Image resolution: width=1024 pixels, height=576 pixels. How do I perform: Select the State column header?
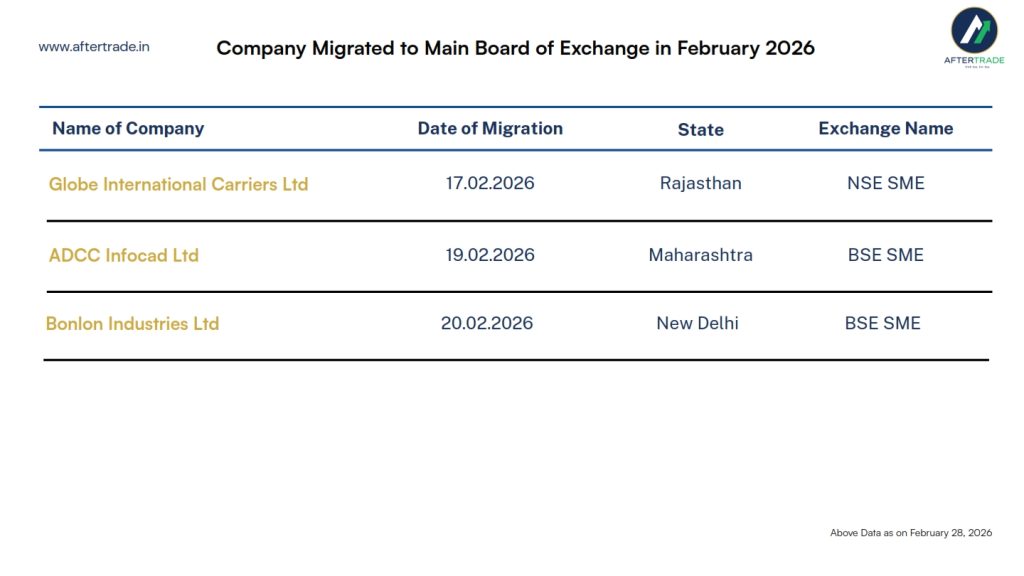coord(700,129)
